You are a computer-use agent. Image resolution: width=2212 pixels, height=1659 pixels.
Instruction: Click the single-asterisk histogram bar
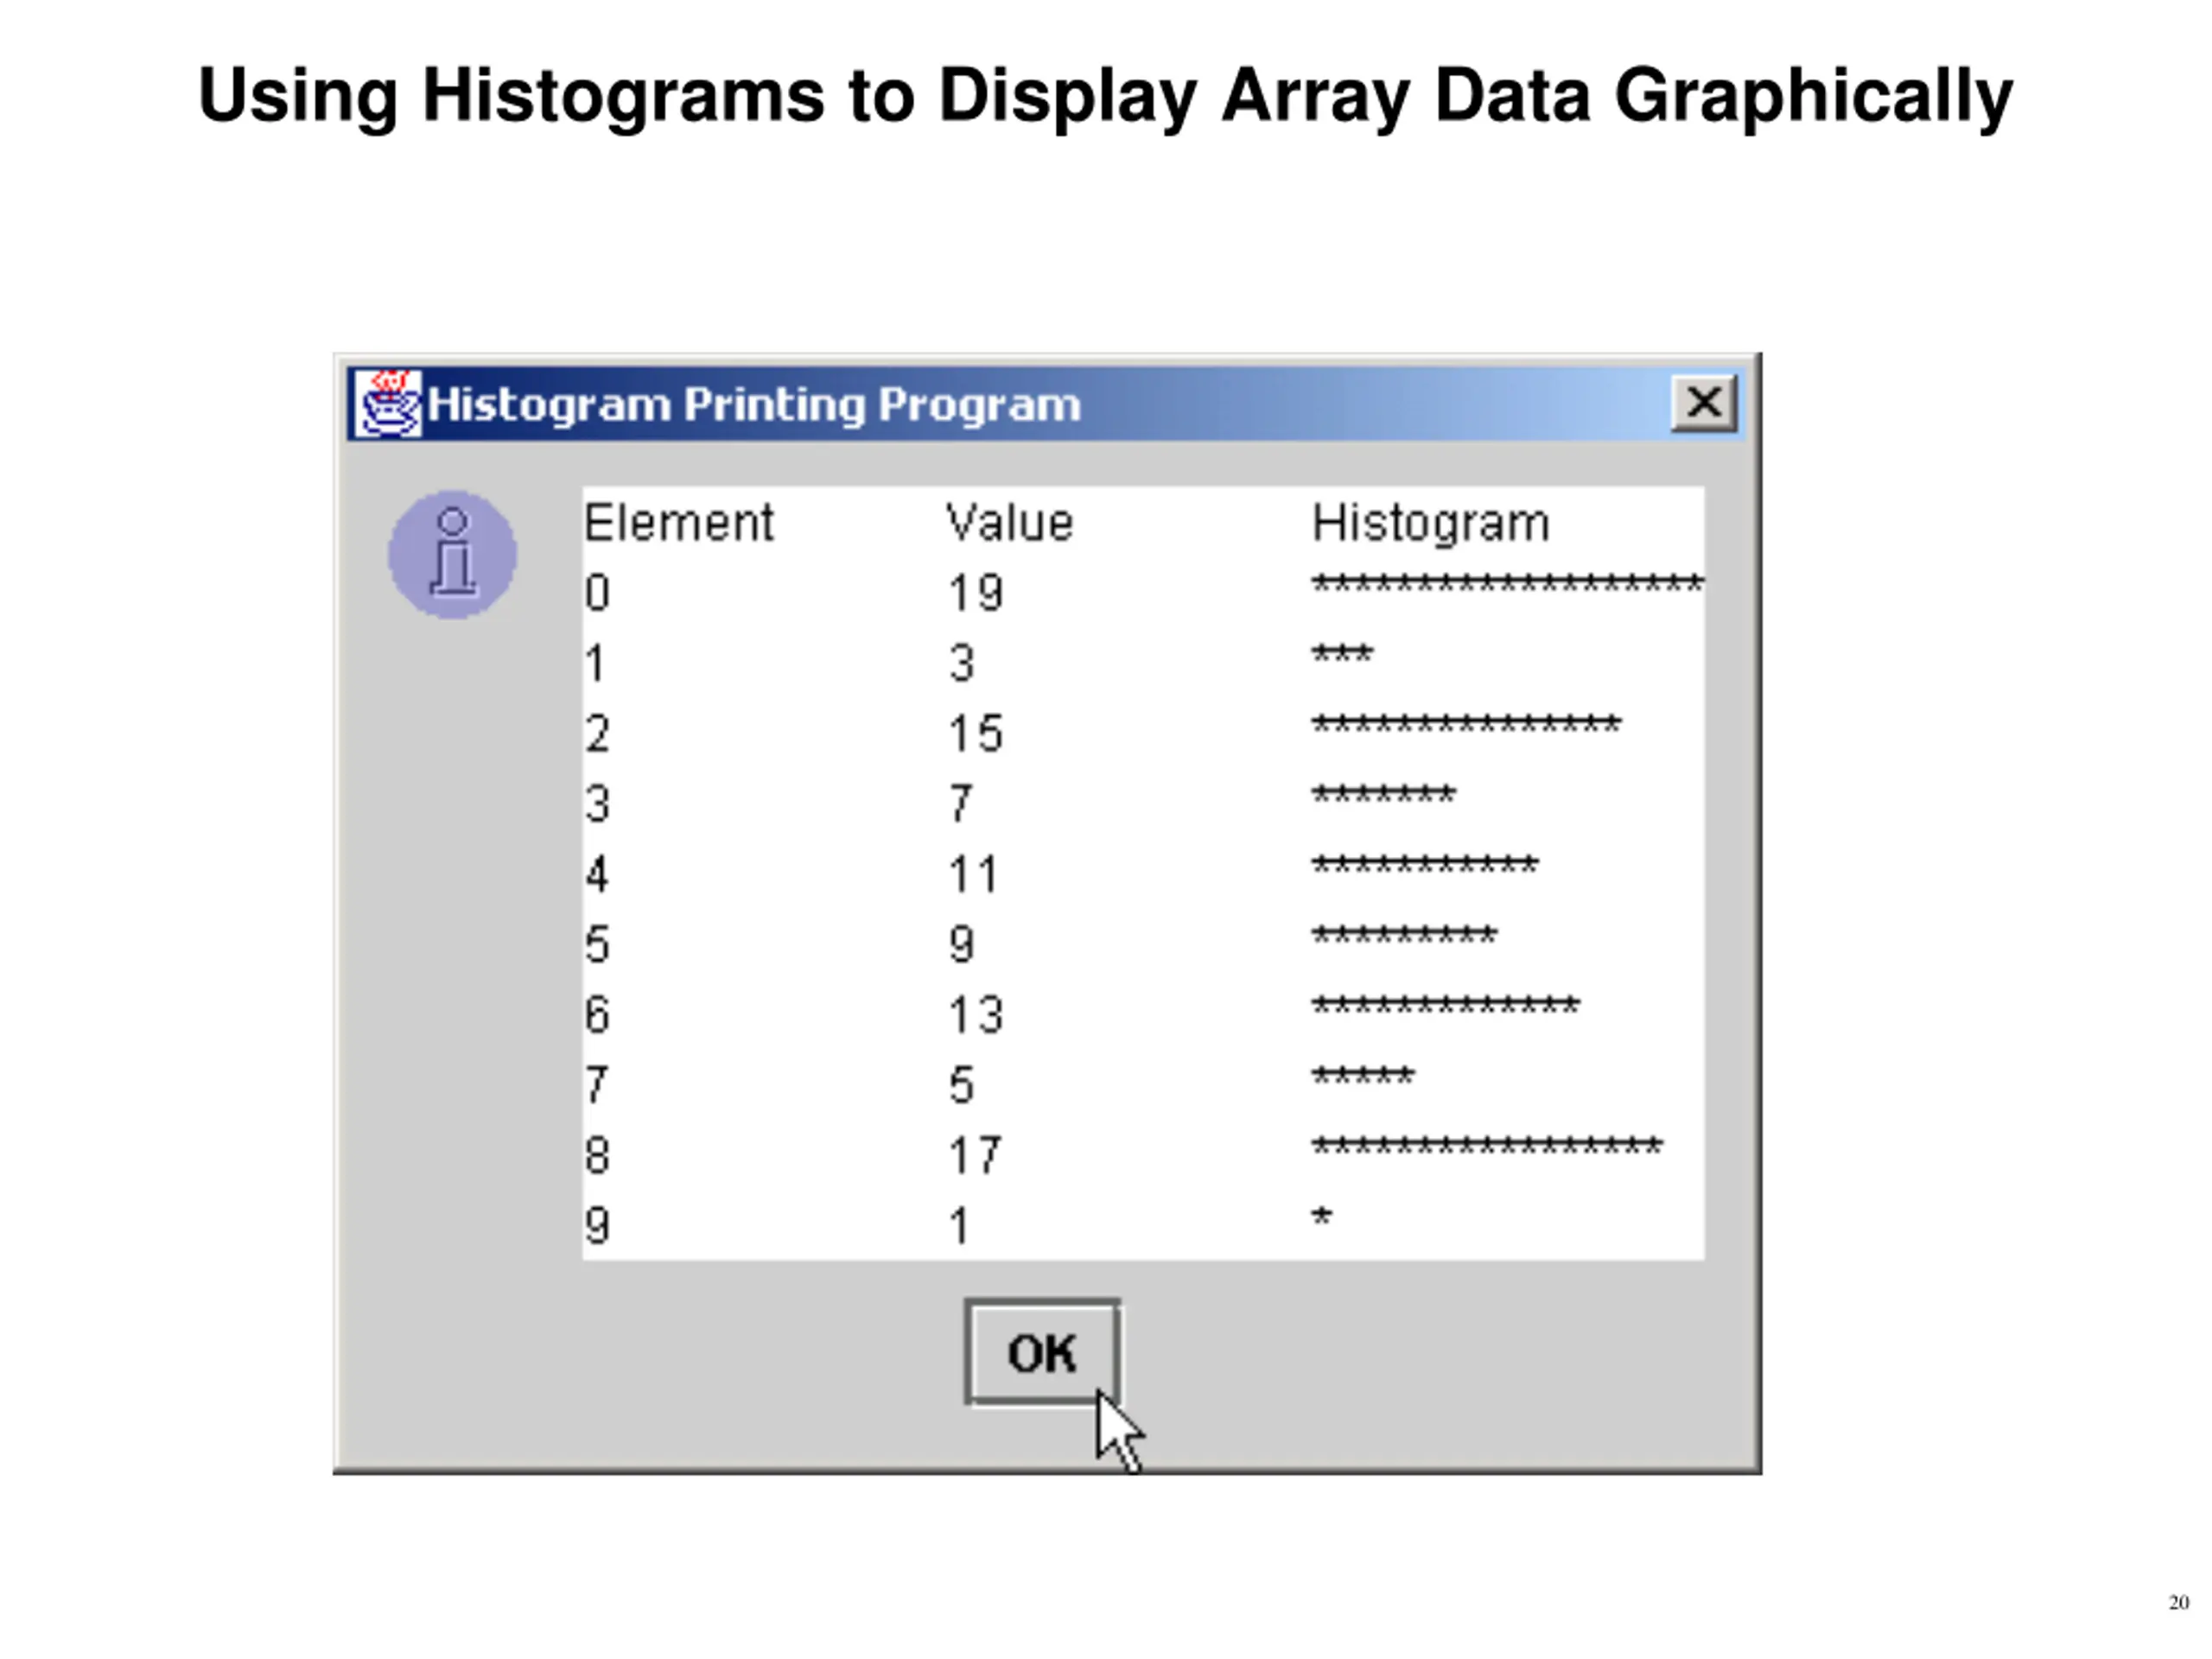[1322, 1216]
